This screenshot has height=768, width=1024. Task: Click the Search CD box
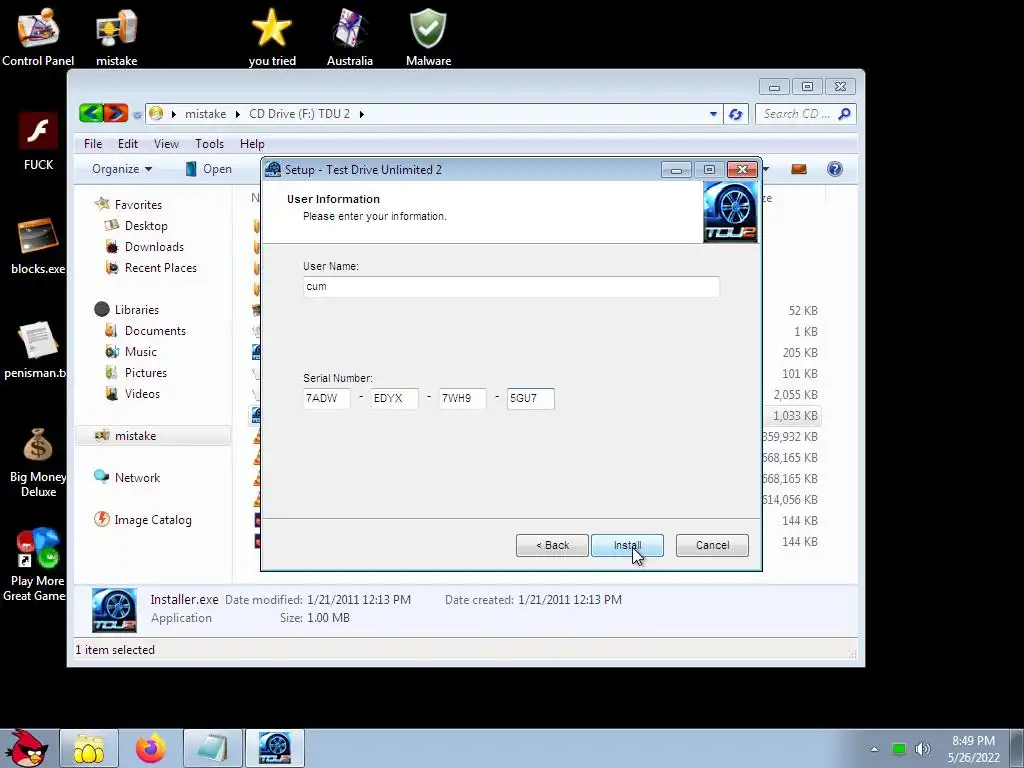point(797,114)
